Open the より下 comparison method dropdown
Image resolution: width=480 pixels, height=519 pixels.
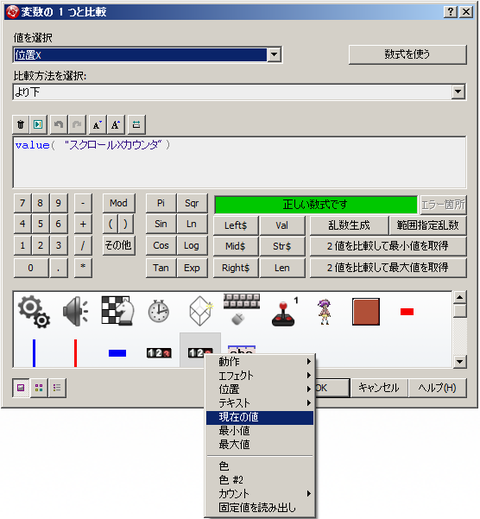pyautogui.click(x=458, y=92)
